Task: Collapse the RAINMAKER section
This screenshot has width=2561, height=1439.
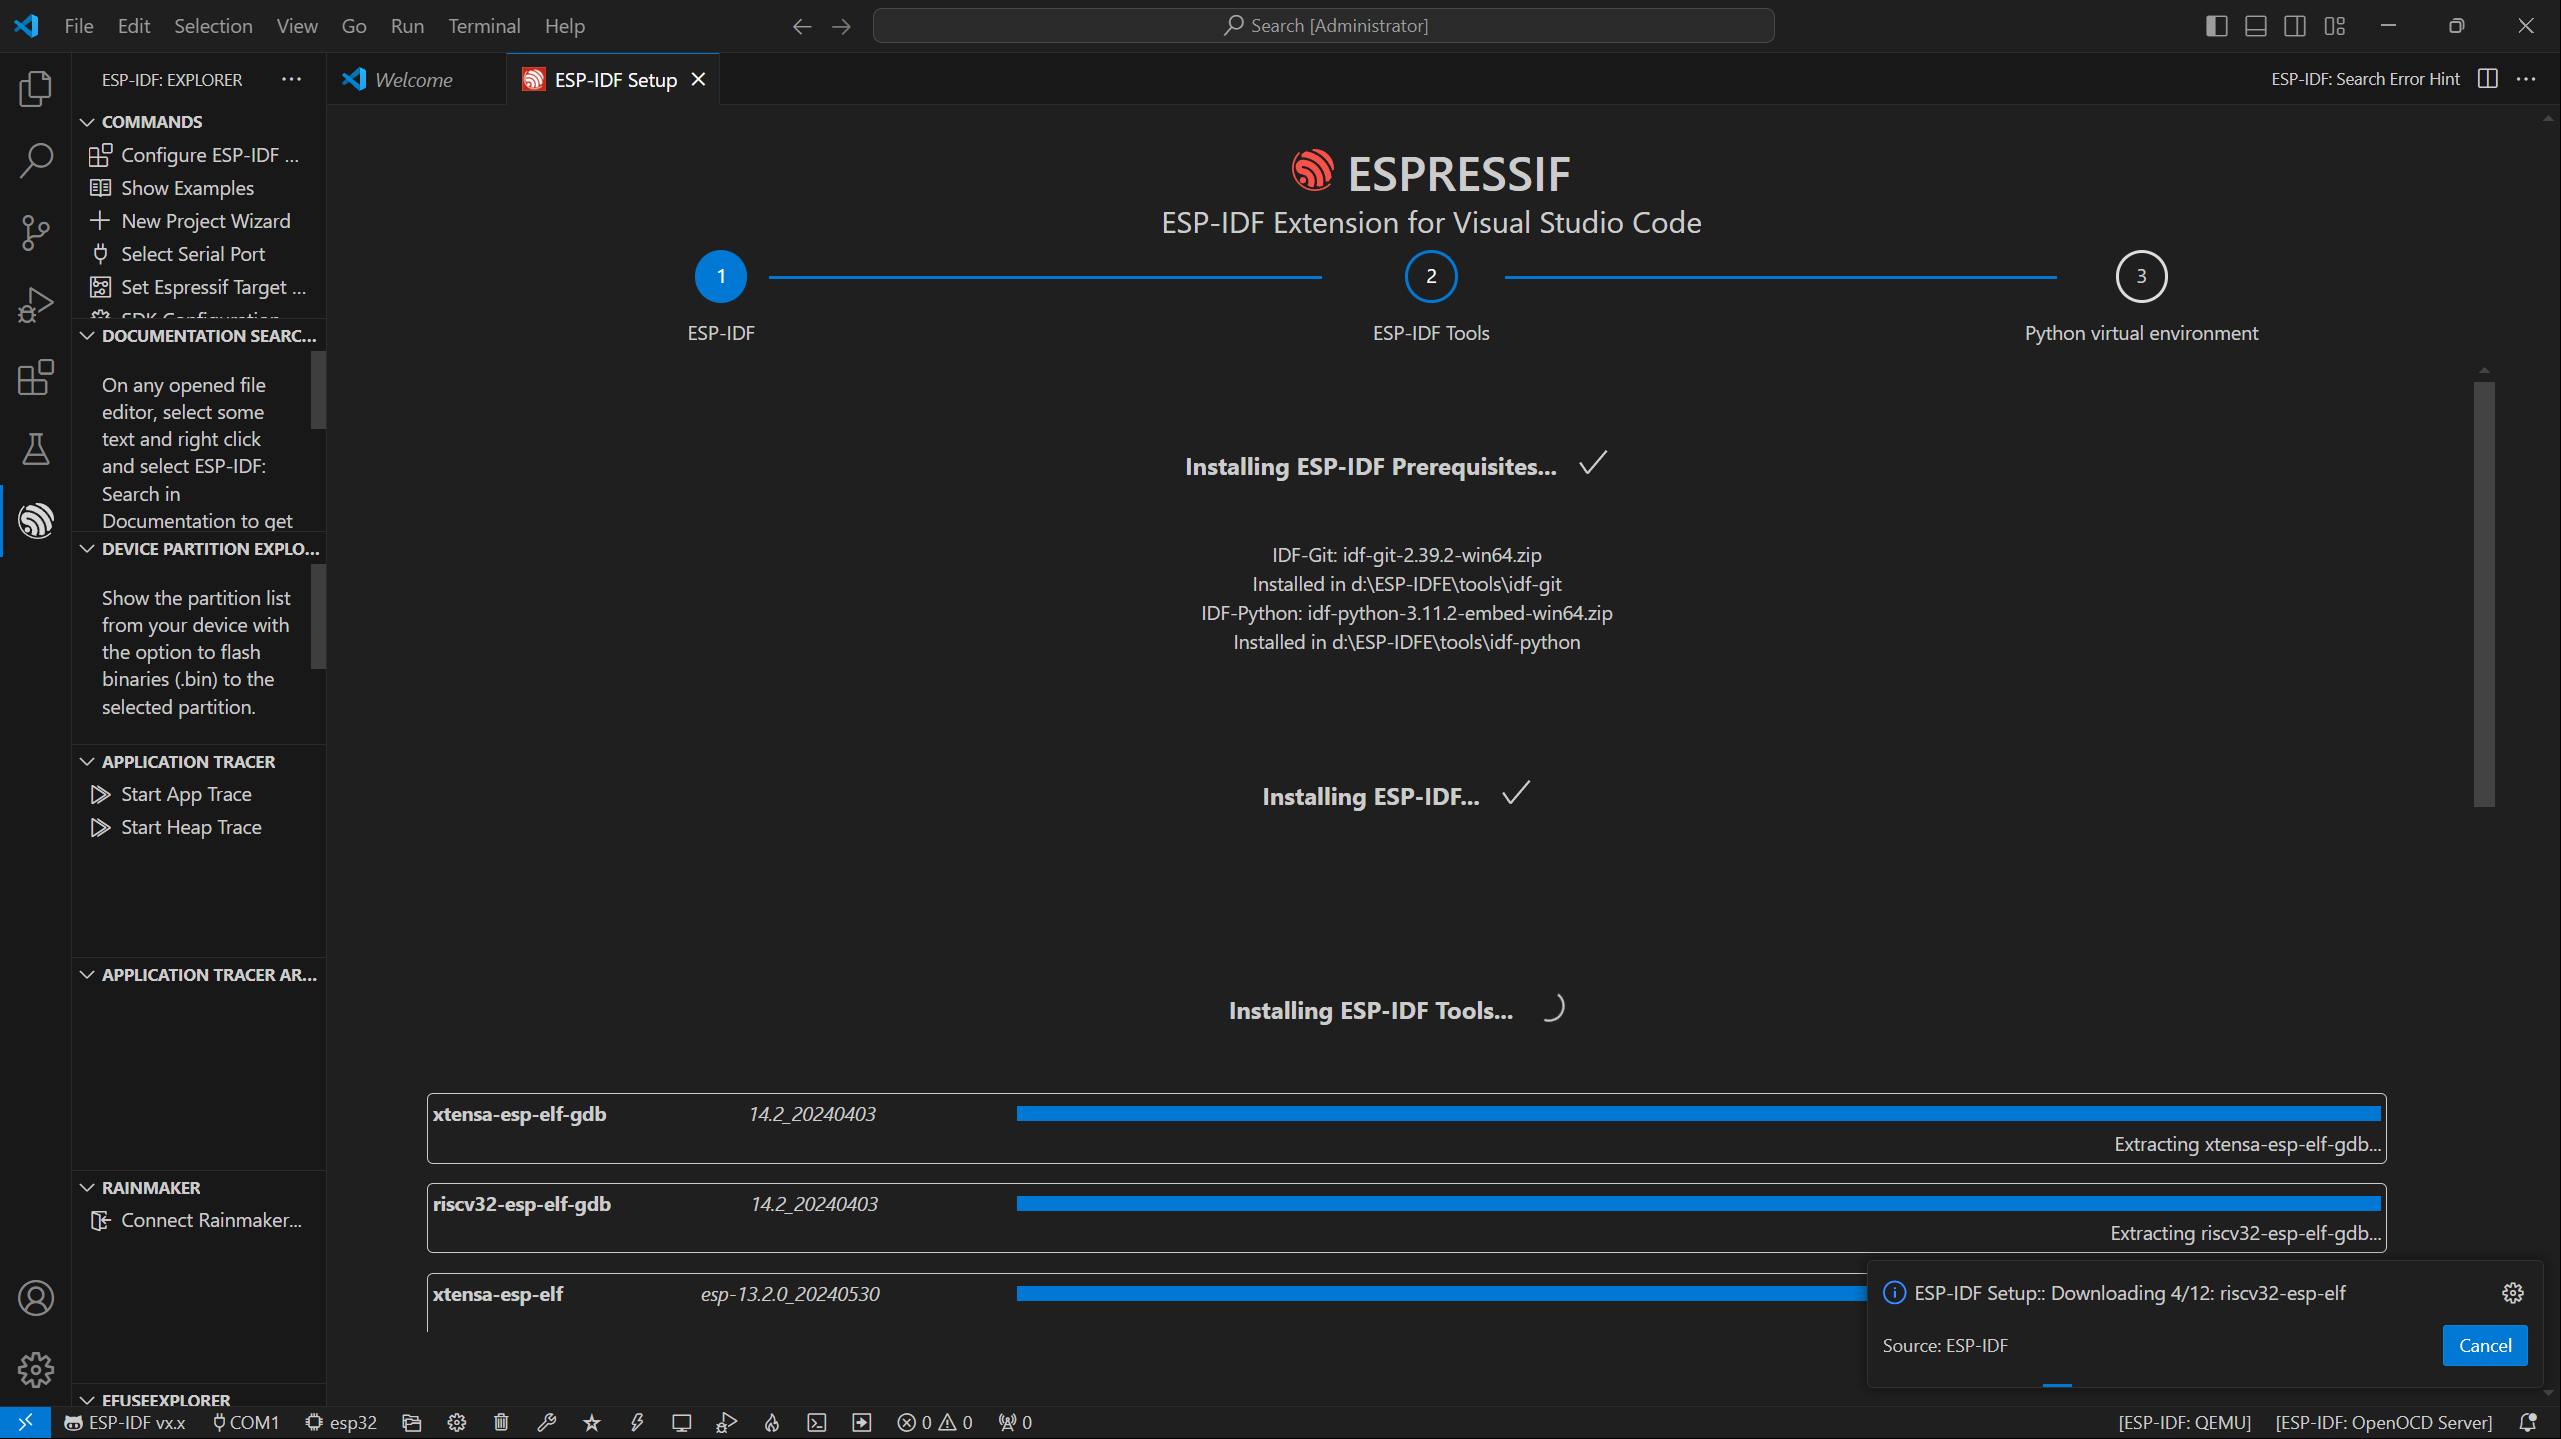Action: 88,1188
